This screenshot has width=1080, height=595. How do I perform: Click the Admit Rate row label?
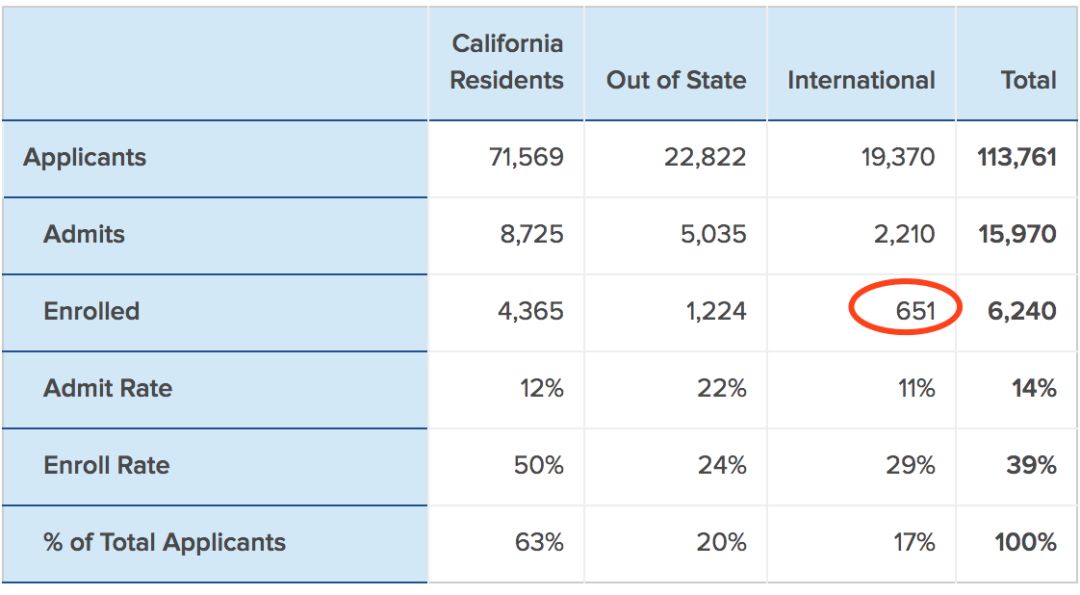[x=108, y=388]
